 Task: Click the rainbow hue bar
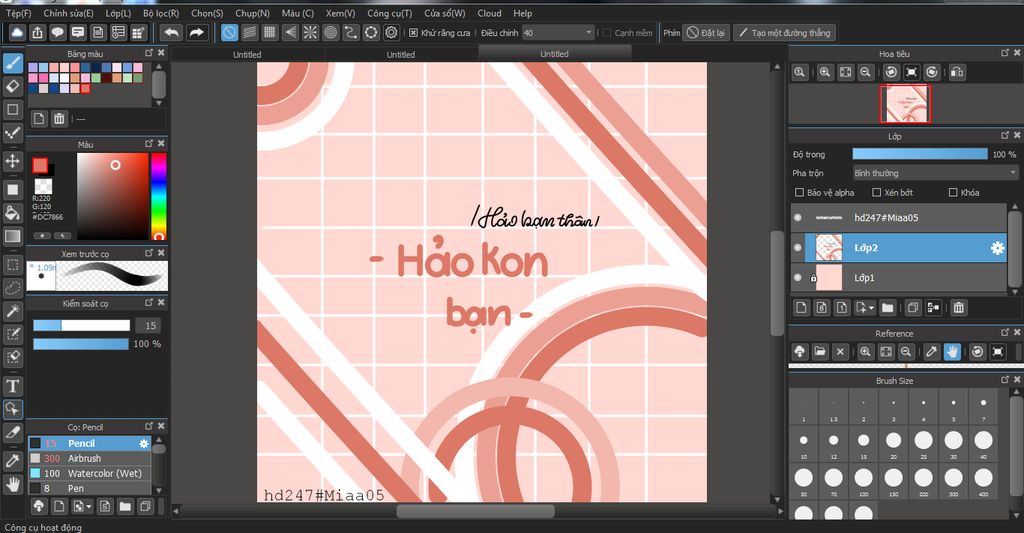159,196
